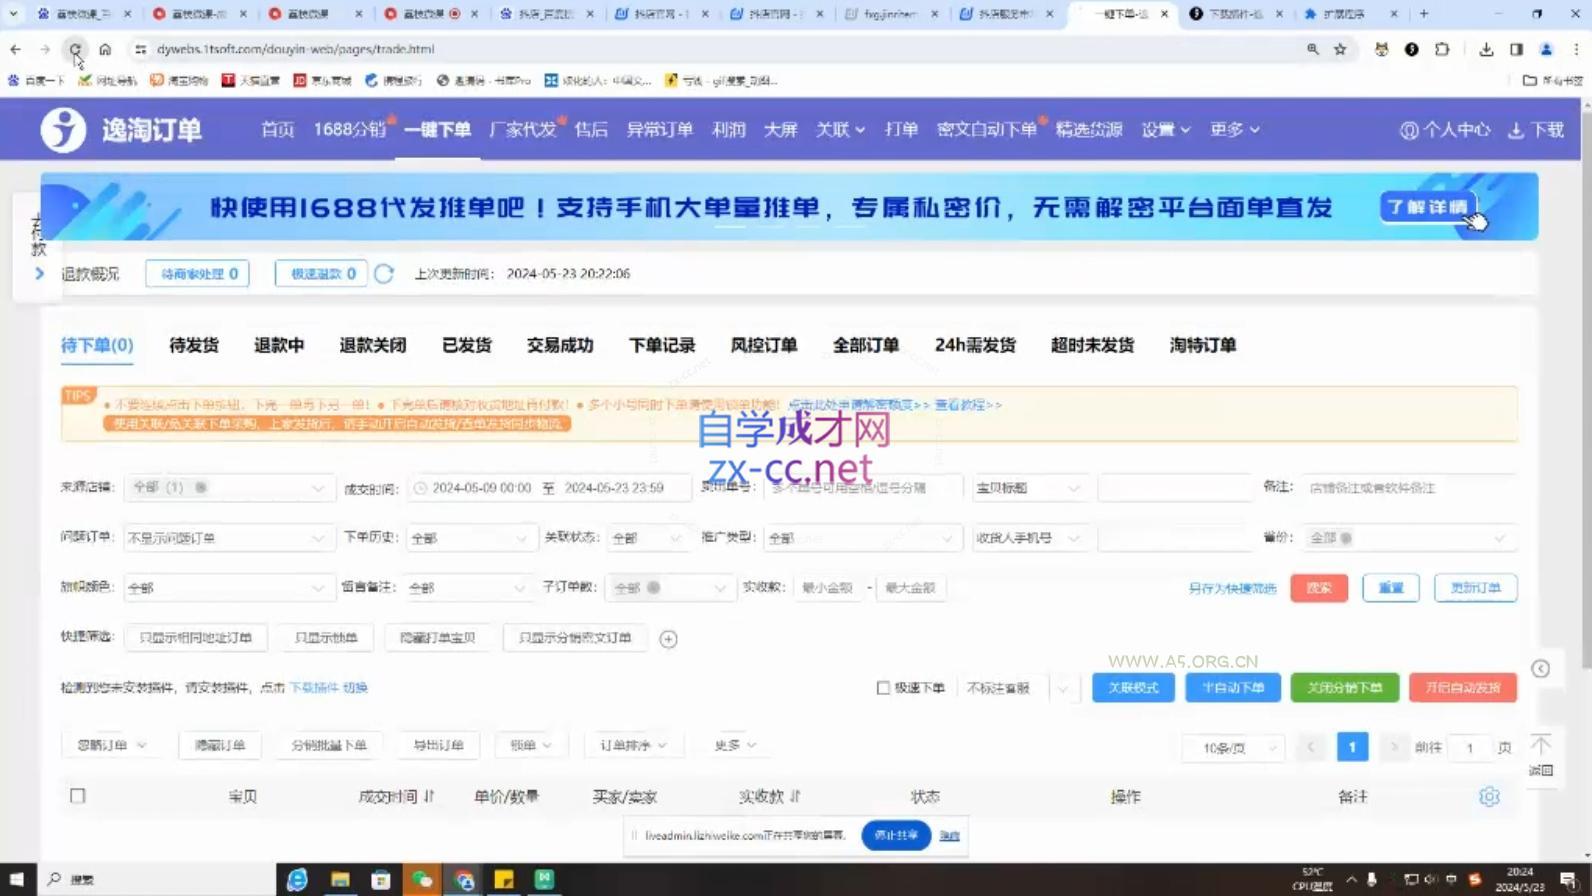Viewport: 1592px width, 896px height.
Task: Click the browser reload page icon
Action: click(x=75, y=49)
